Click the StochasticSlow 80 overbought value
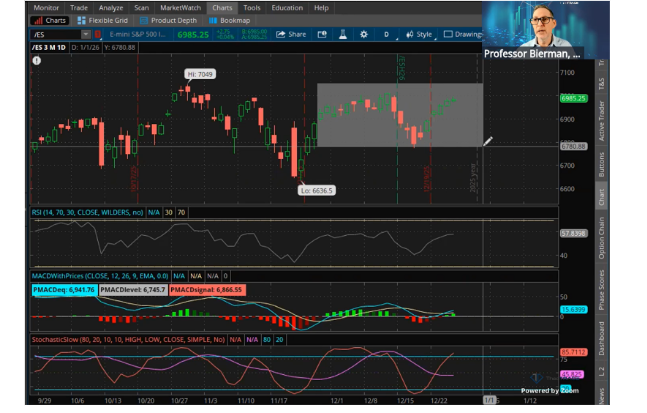This screenshot has height=413, width=647. [x=267, y=340]
